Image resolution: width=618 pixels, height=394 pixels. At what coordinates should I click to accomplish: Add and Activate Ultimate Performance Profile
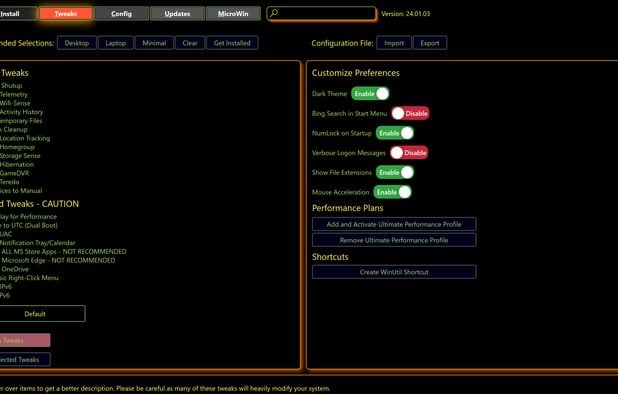(394, 224)
